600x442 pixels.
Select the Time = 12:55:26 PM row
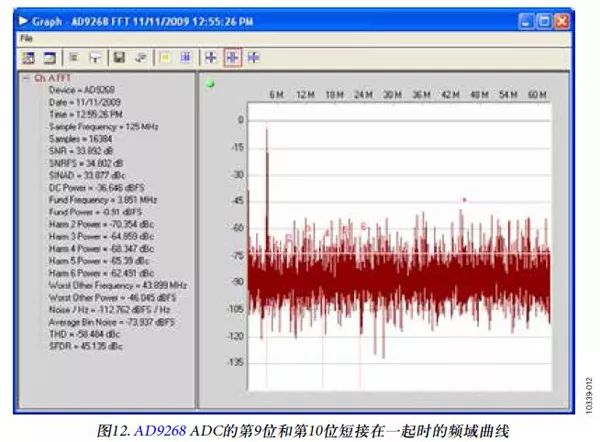[x=86, y=114]
